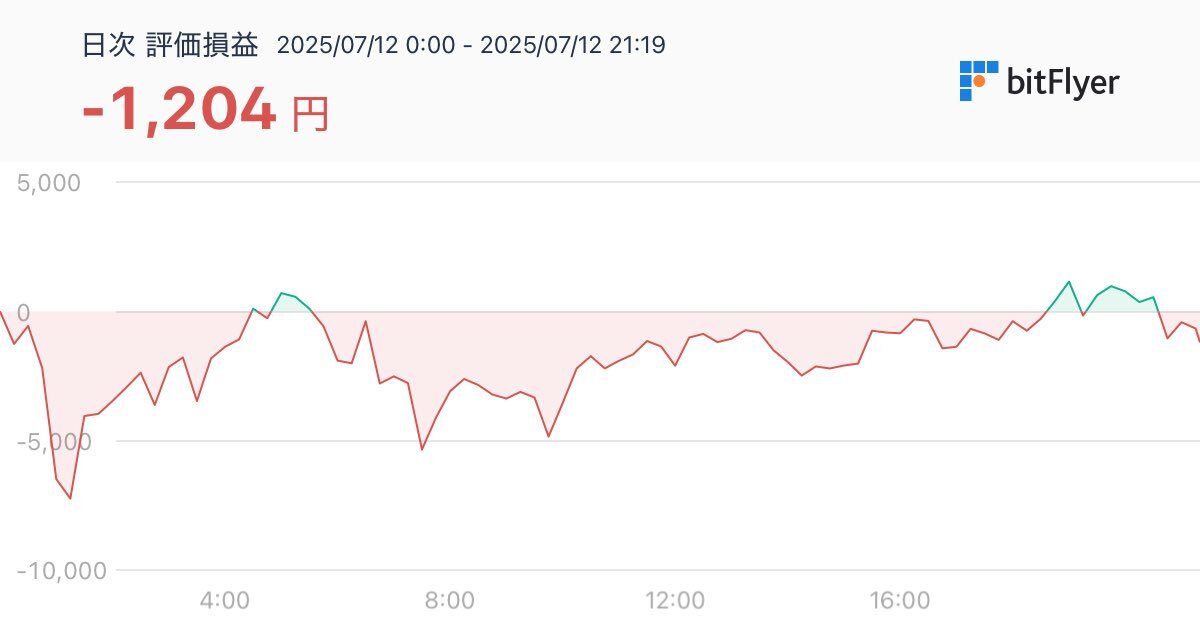Click the 5,000 y-axis label
Image resolution: width=1200 pixels, height=630 pixels.
[49, 183]
